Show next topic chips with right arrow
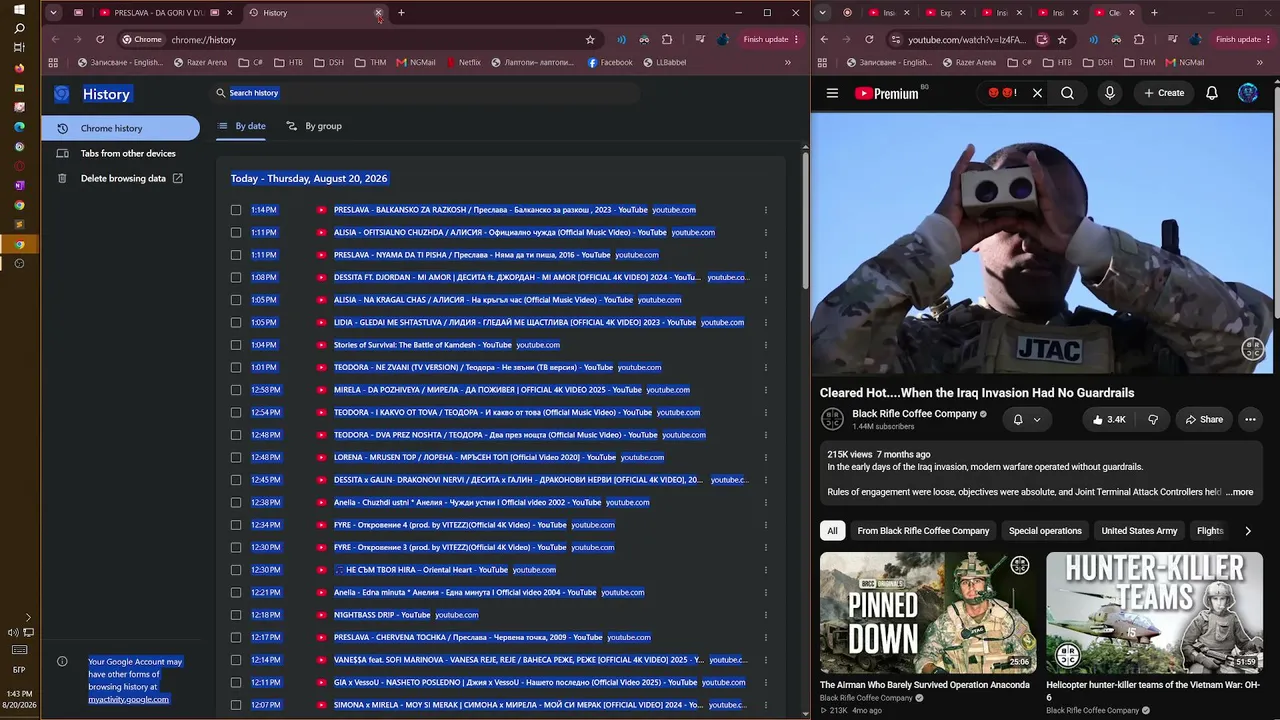Image resolution: width=1280 pixels, height=720 pixels. tap(1248, 531)
